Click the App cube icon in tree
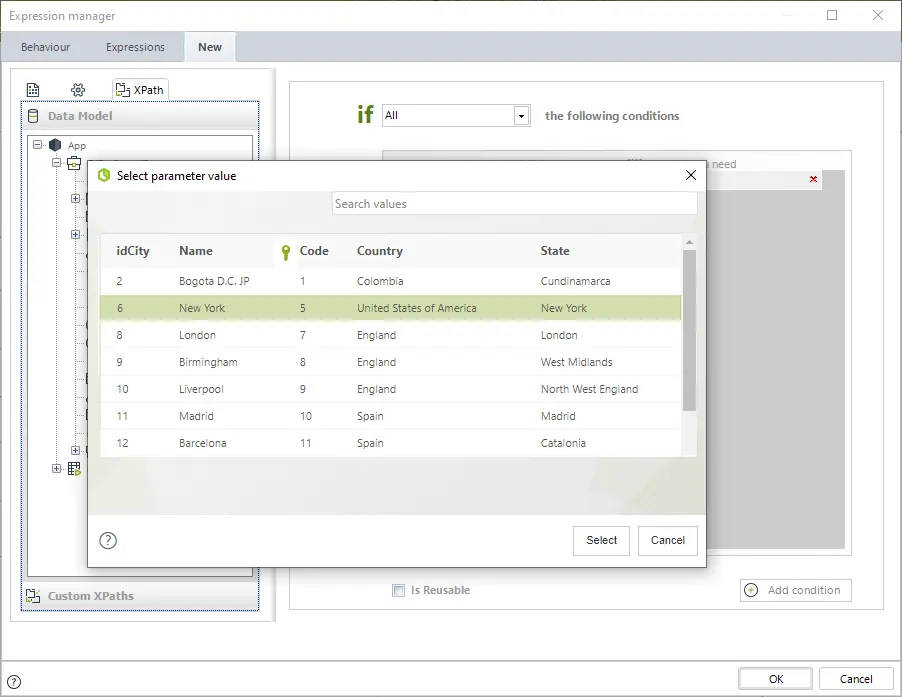 [x=55, y=145]
